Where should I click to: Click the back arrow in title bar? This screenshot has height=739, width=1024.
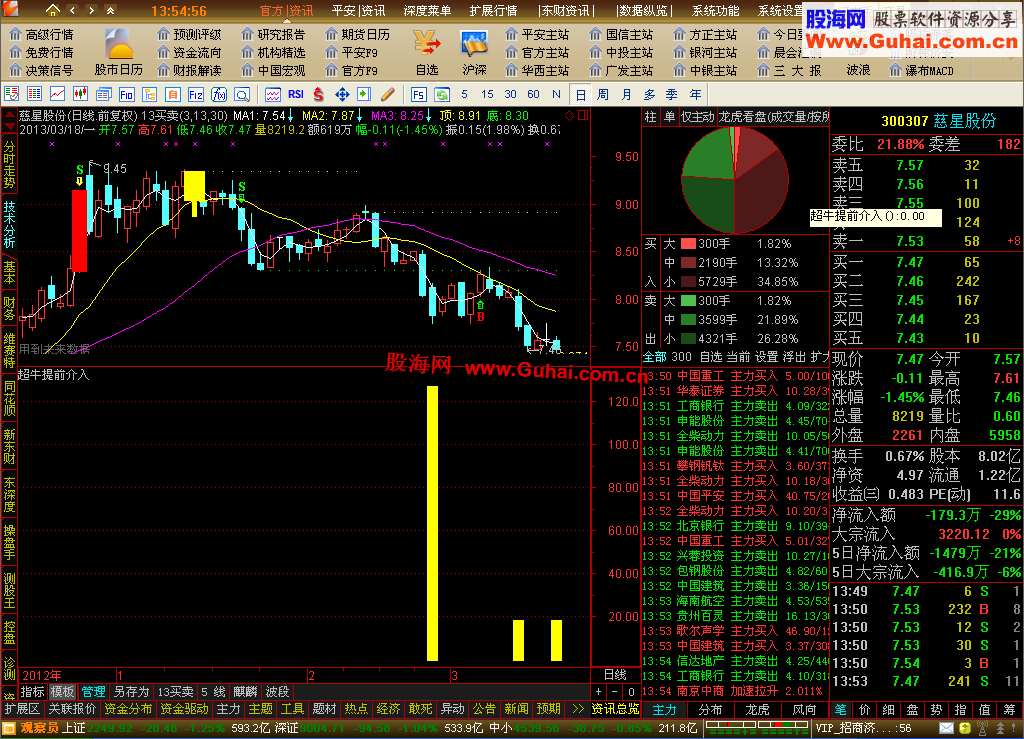coord(72,10)
